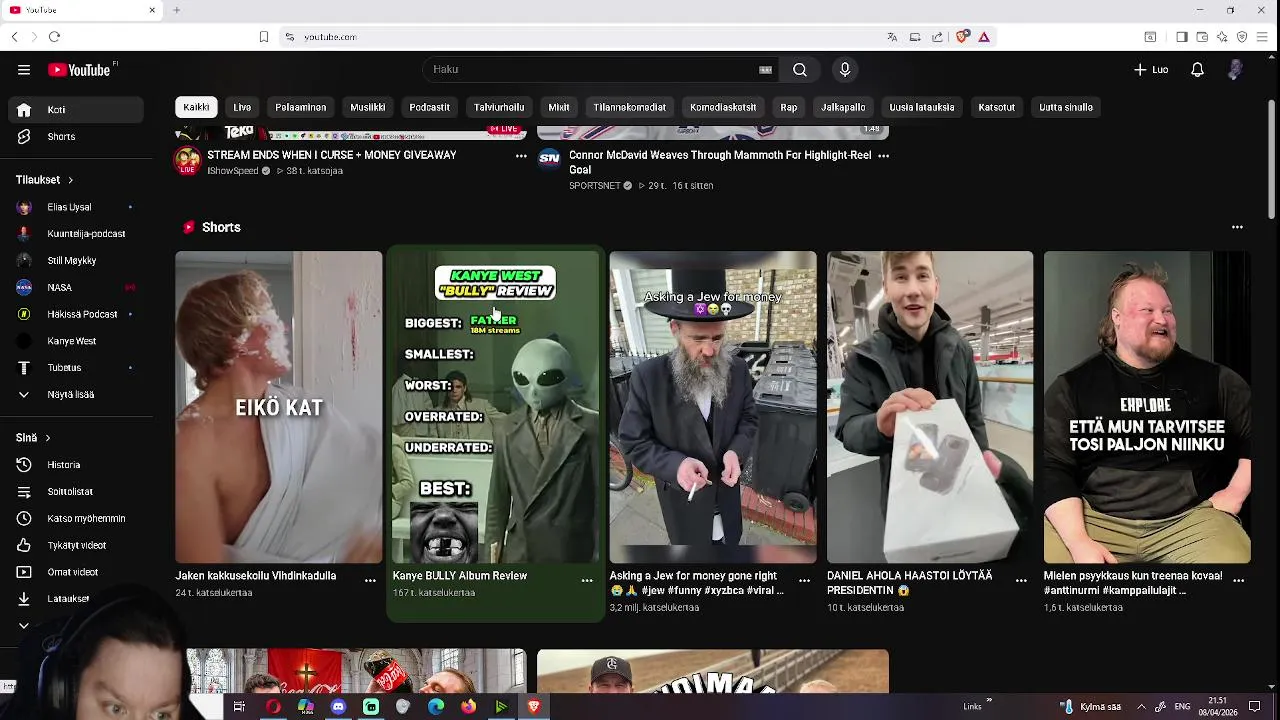
Task: Click the Brave Shields lion icon
Action: [962, 37]
